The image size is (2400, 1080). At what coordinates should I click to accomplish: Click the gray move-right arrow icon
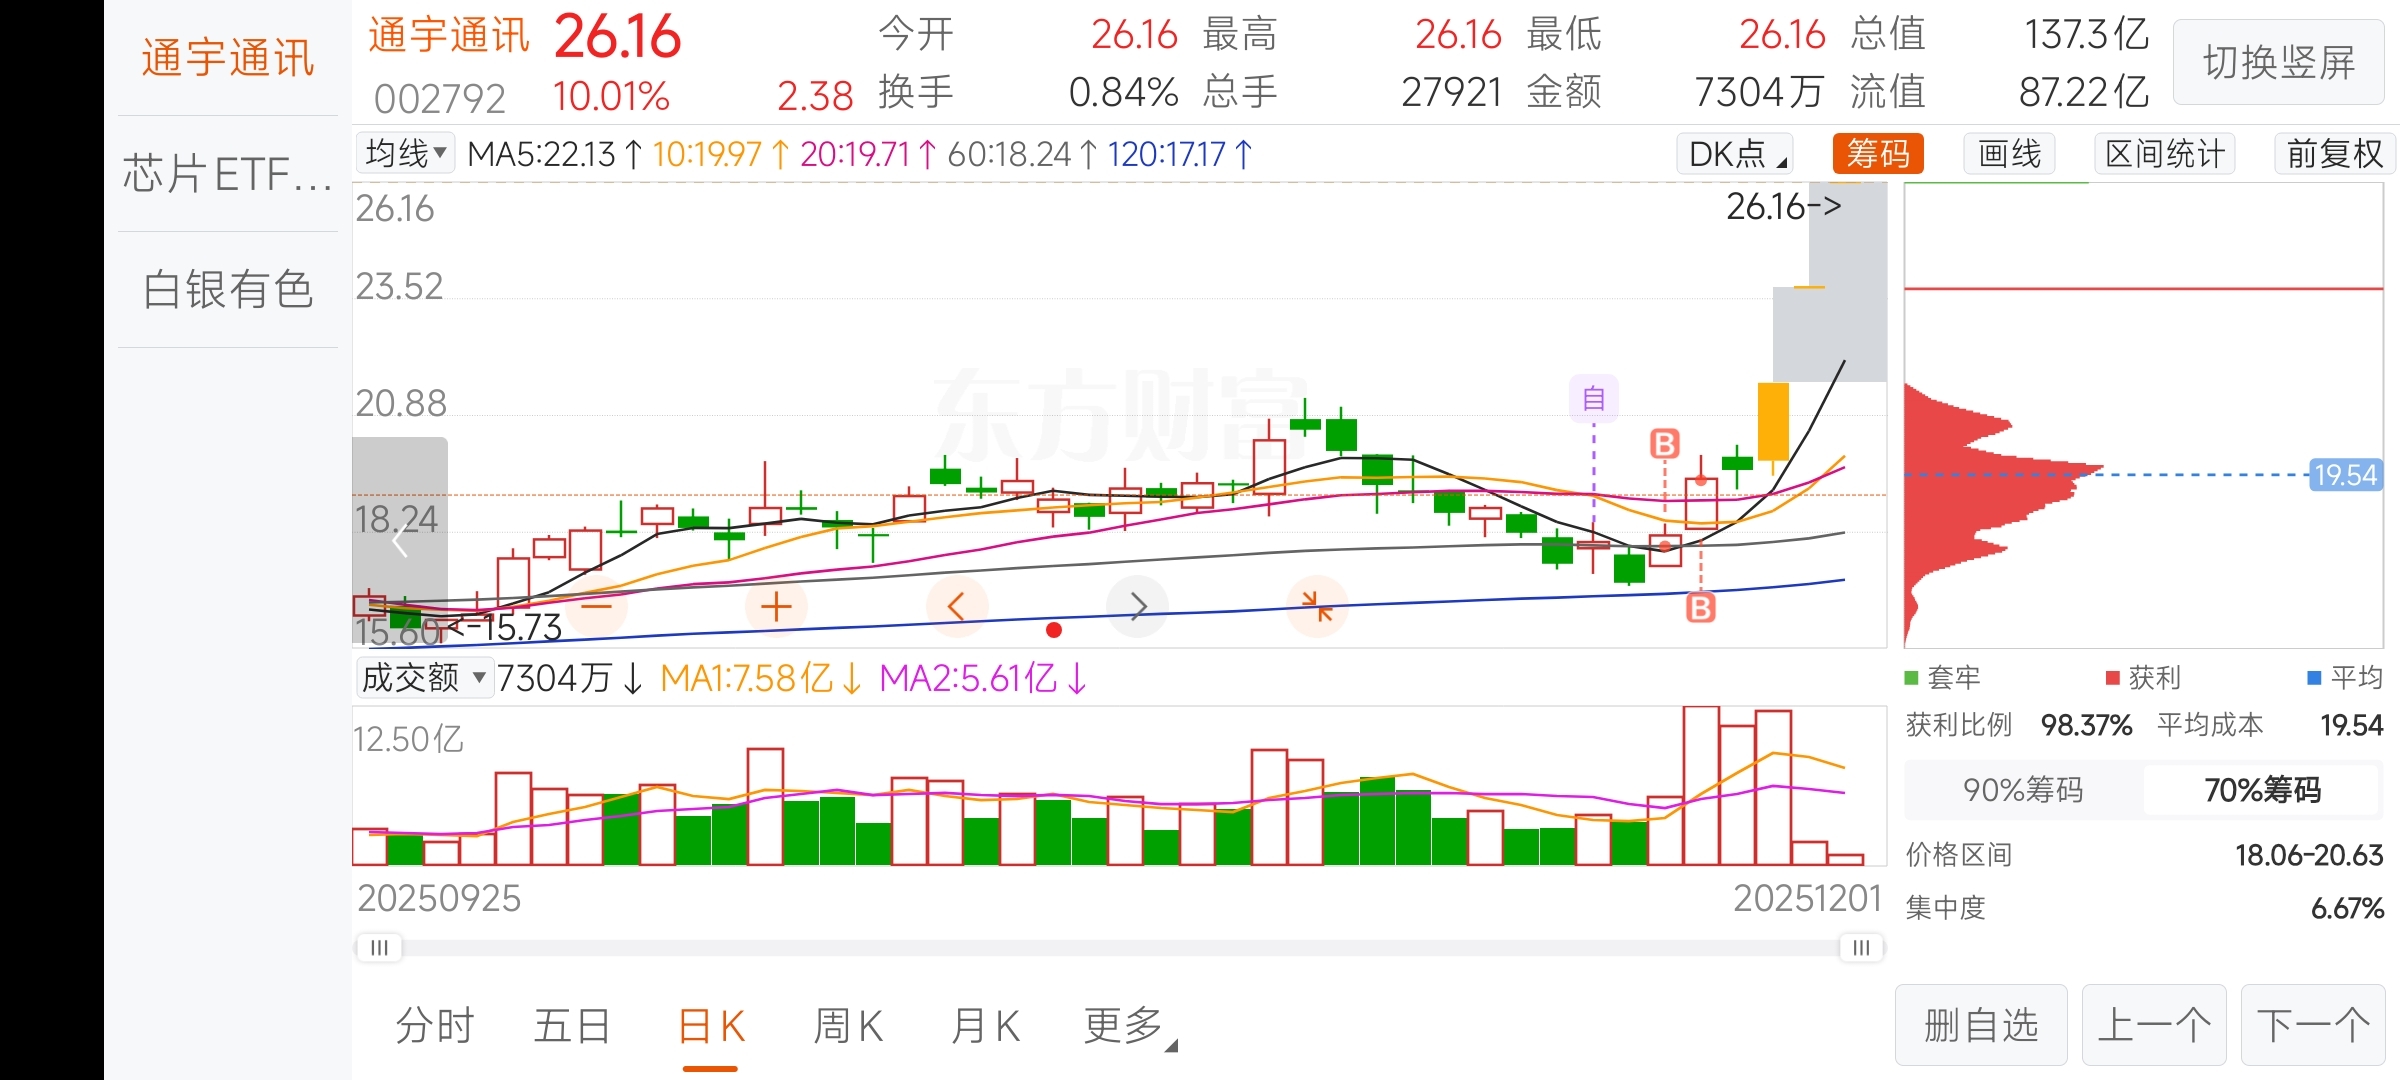pyautogui.click(x=1138, y=607)
